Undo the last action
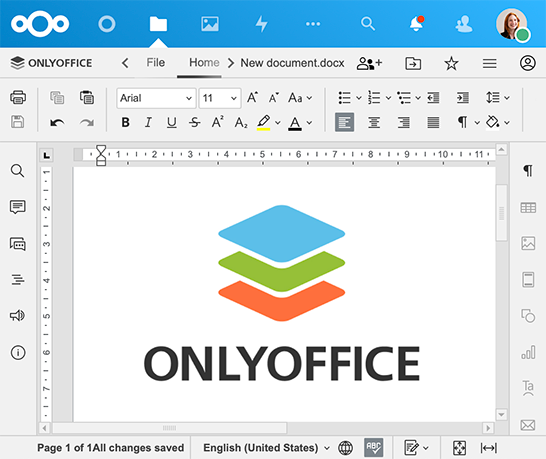The image size is (546, 459). tap(57, 123)
